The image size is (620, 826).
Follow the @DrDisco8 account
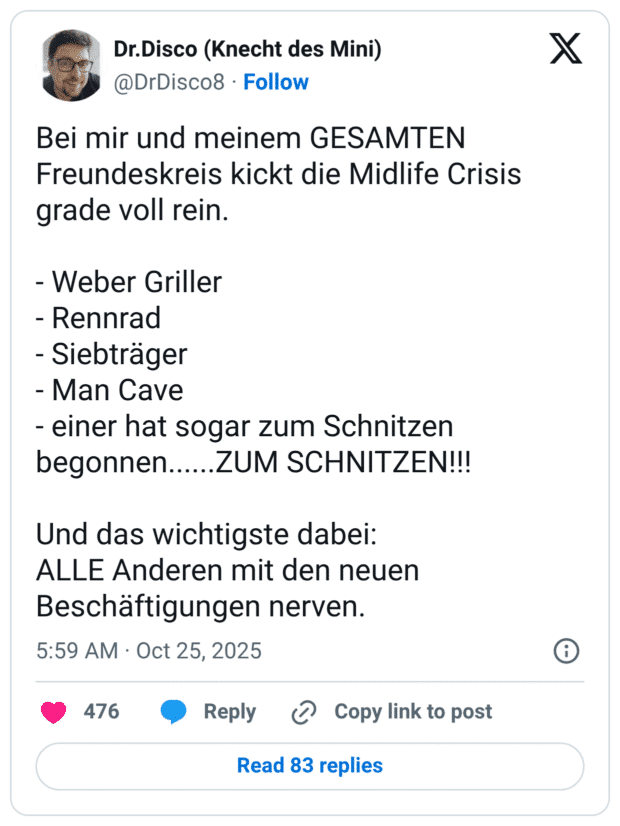(276, 82)
